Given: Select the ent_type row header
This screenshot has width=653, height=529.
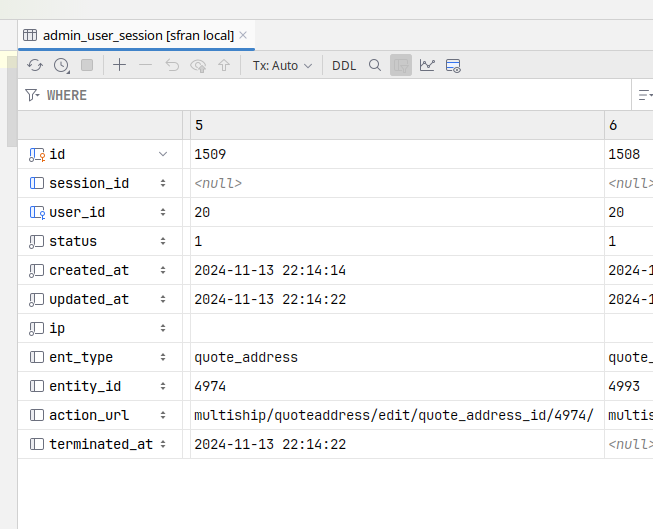Looking at the screenshot, I should click(x=81, y=357).
